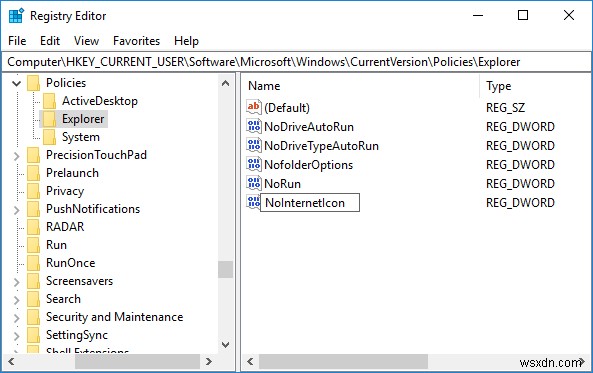Click the values pane horizontal scrollbar thumb

coord(343,362)
